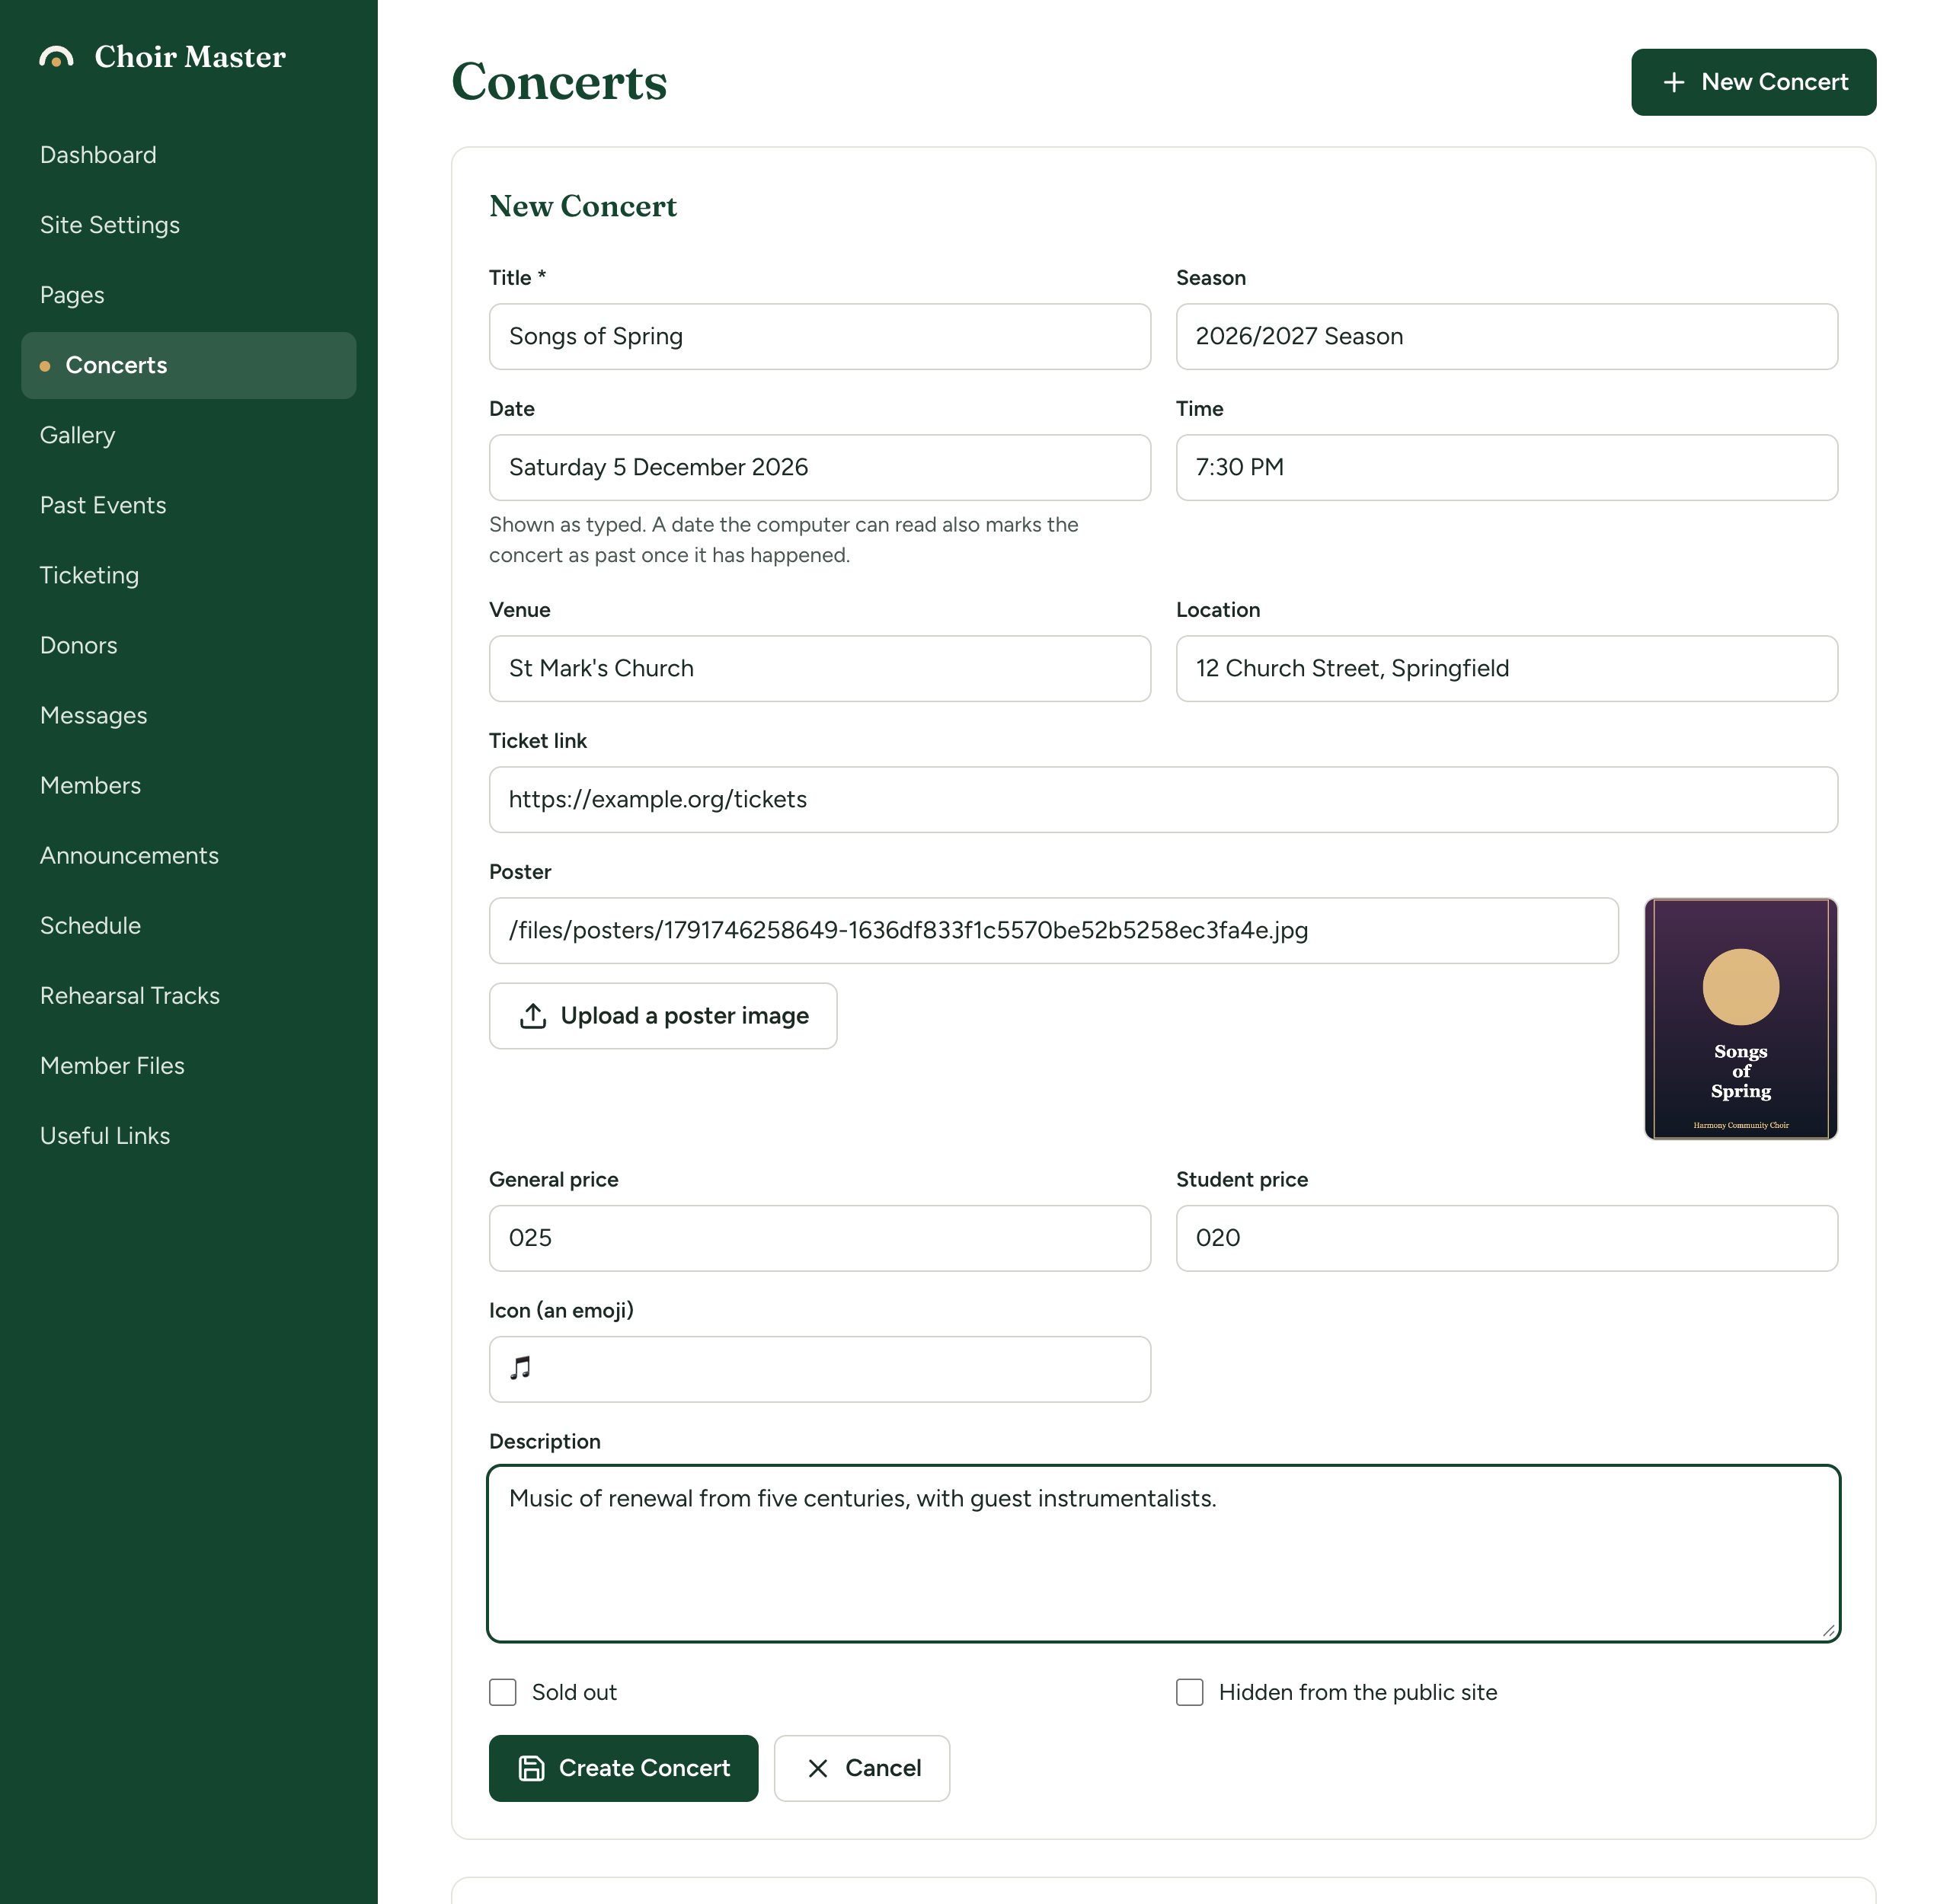
Task: Click the Choir Master logo icon
Action: [x=56, y=57]
